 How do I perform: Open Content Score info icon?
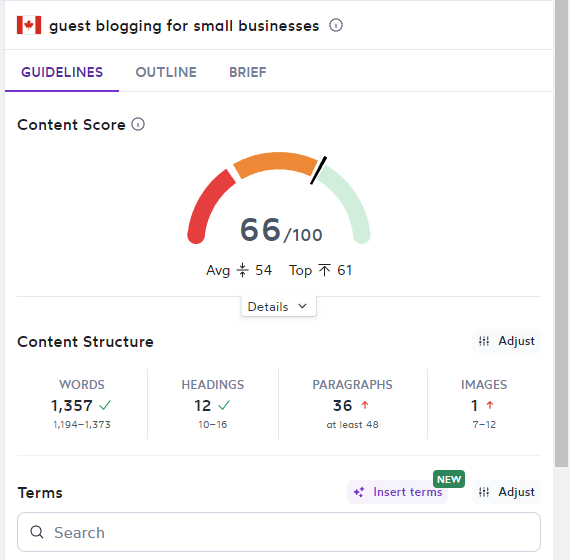pos(138,124)
